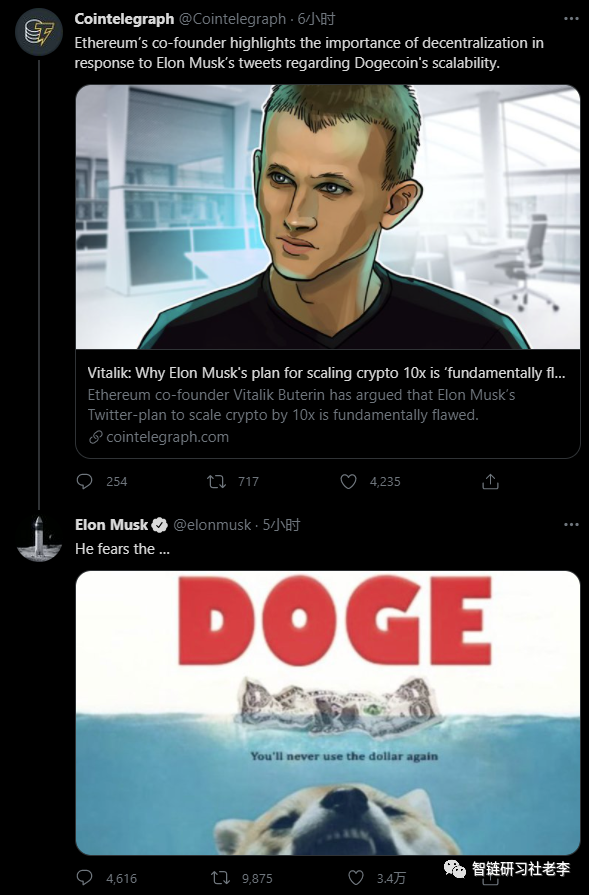
Task: Retweet Elon Musk's DOGE post
Action: point(220,877)
